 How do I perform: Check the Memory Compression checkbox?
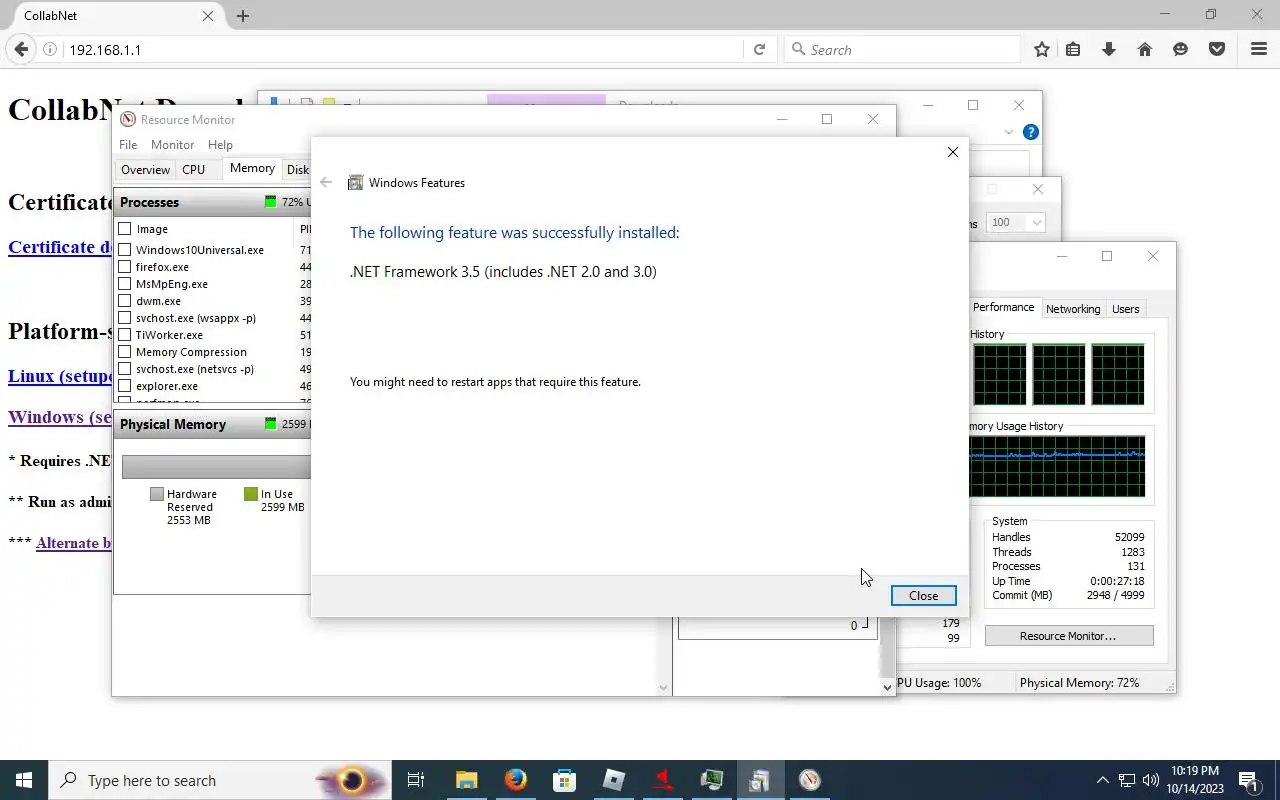pos(125,352)
